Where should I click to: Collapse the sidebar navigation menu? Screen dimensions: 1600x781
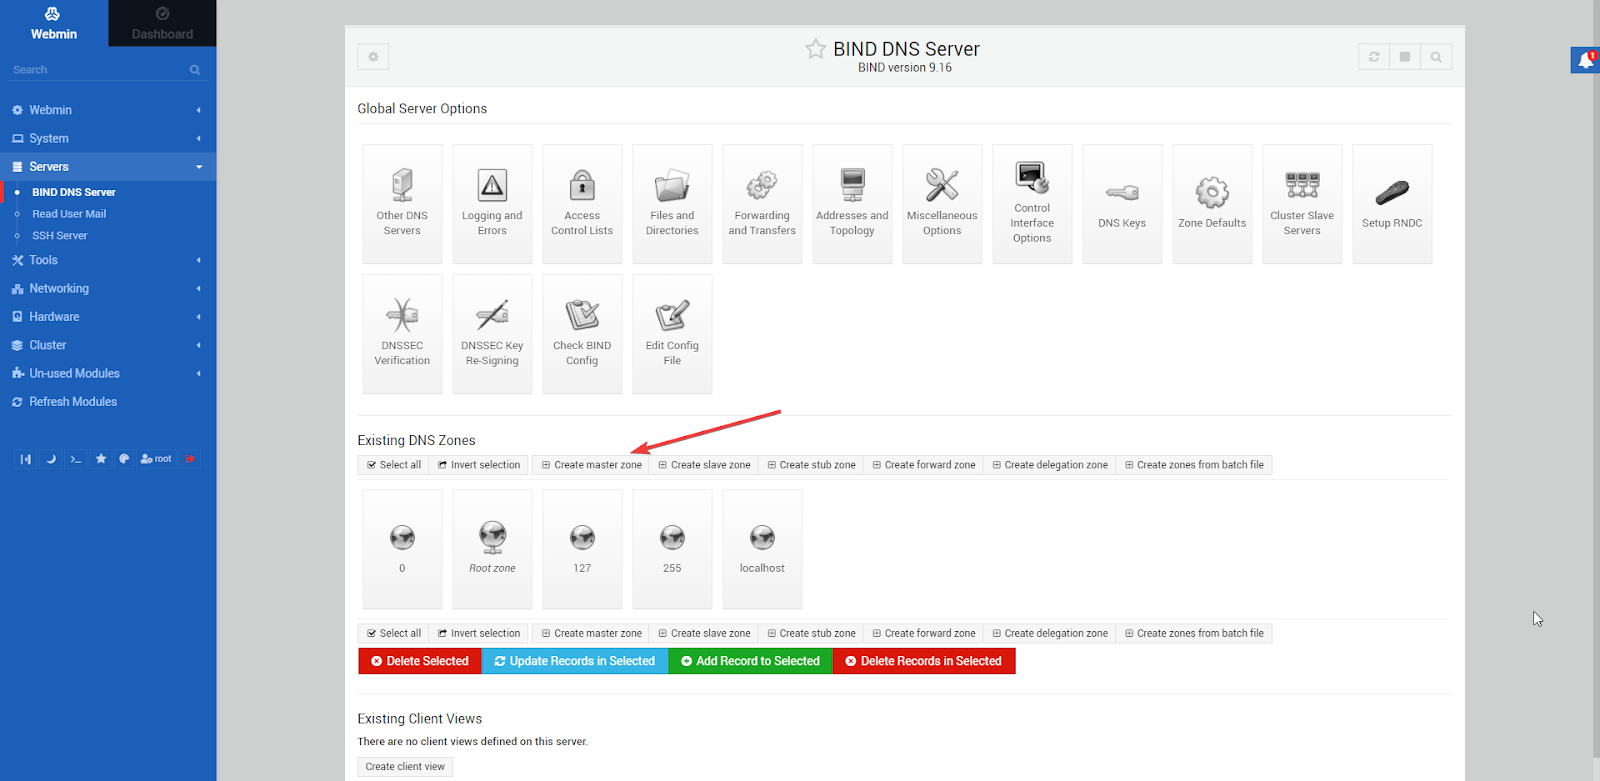click(26, 459)
